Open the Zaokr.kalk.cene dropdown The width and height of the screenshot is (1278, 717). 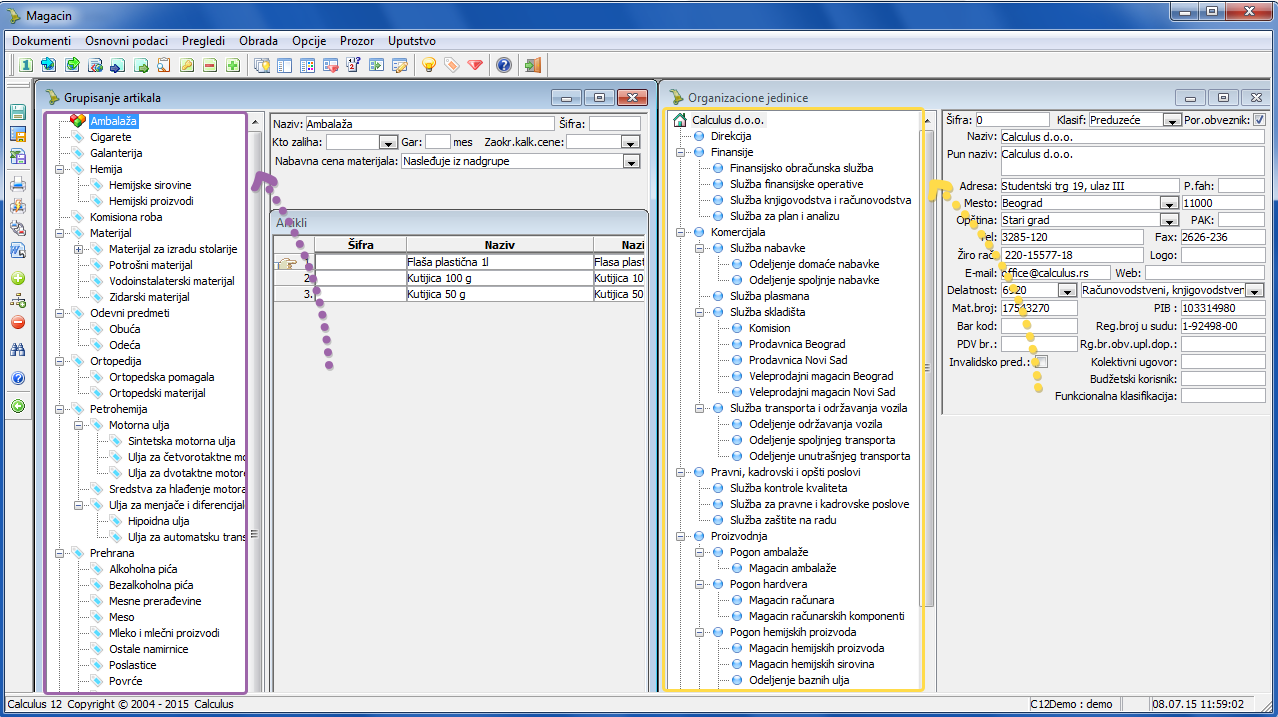point(630,143)
